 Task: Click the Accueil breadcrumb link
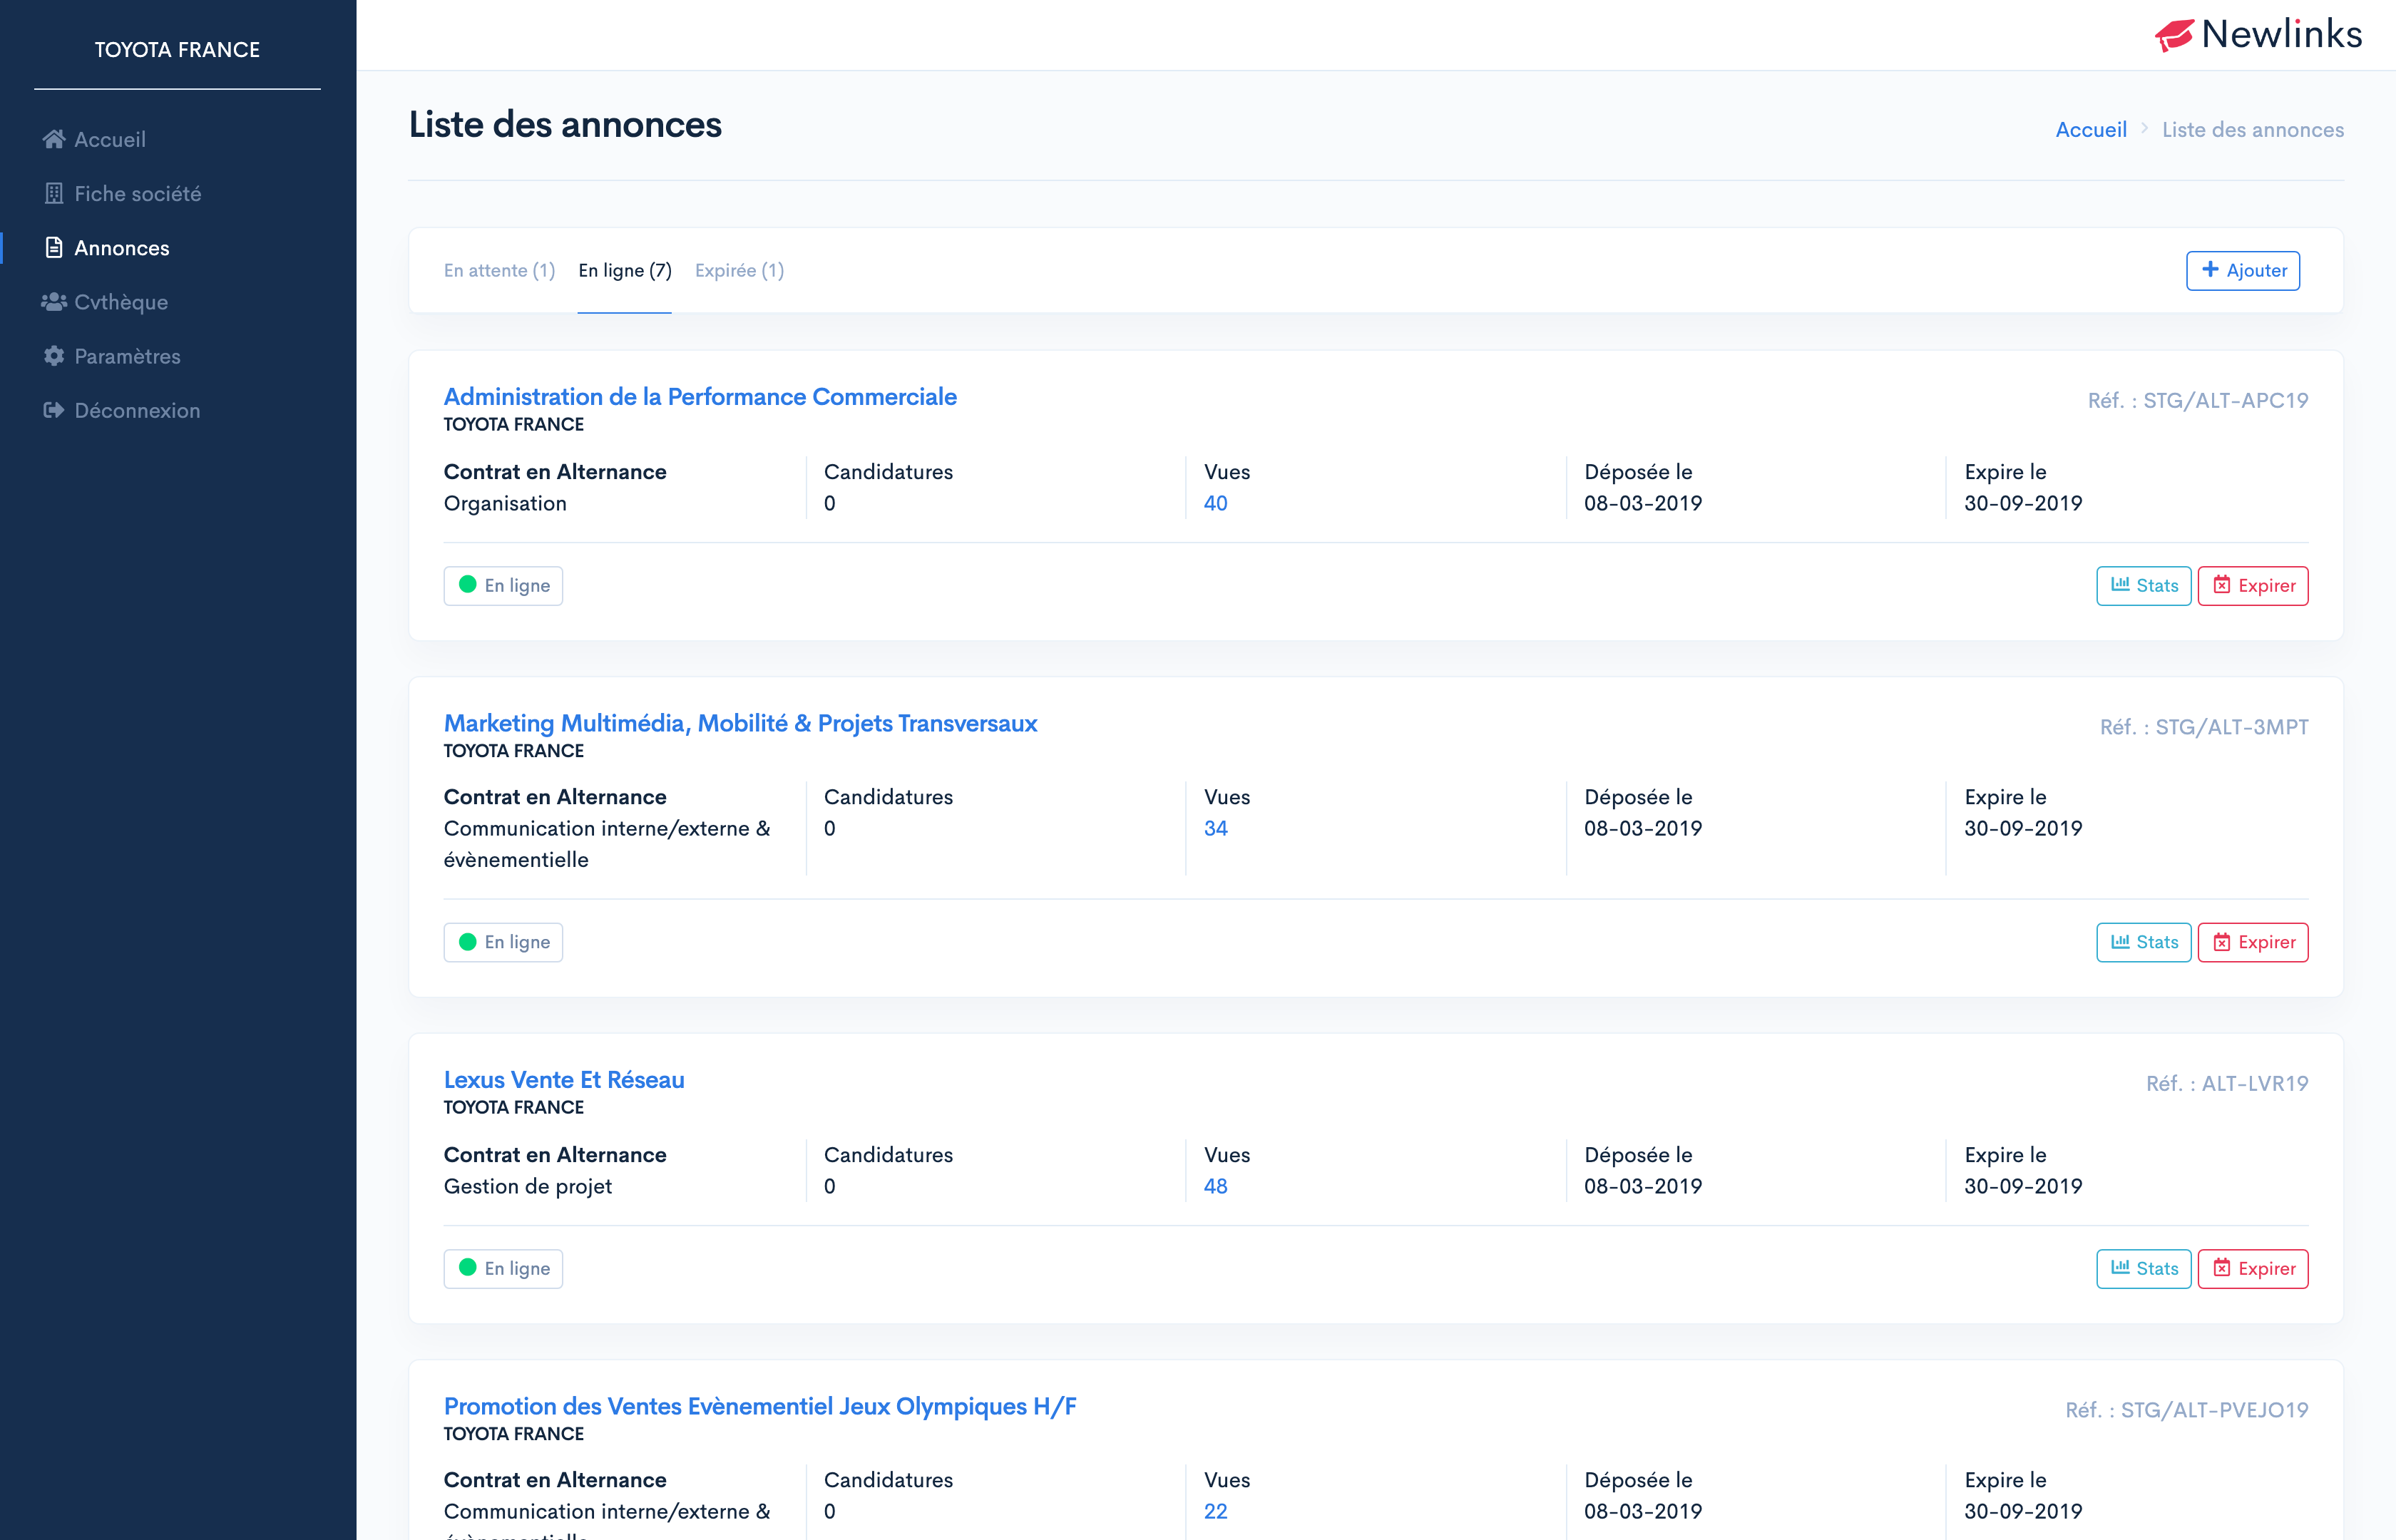tap(2091, 129)
